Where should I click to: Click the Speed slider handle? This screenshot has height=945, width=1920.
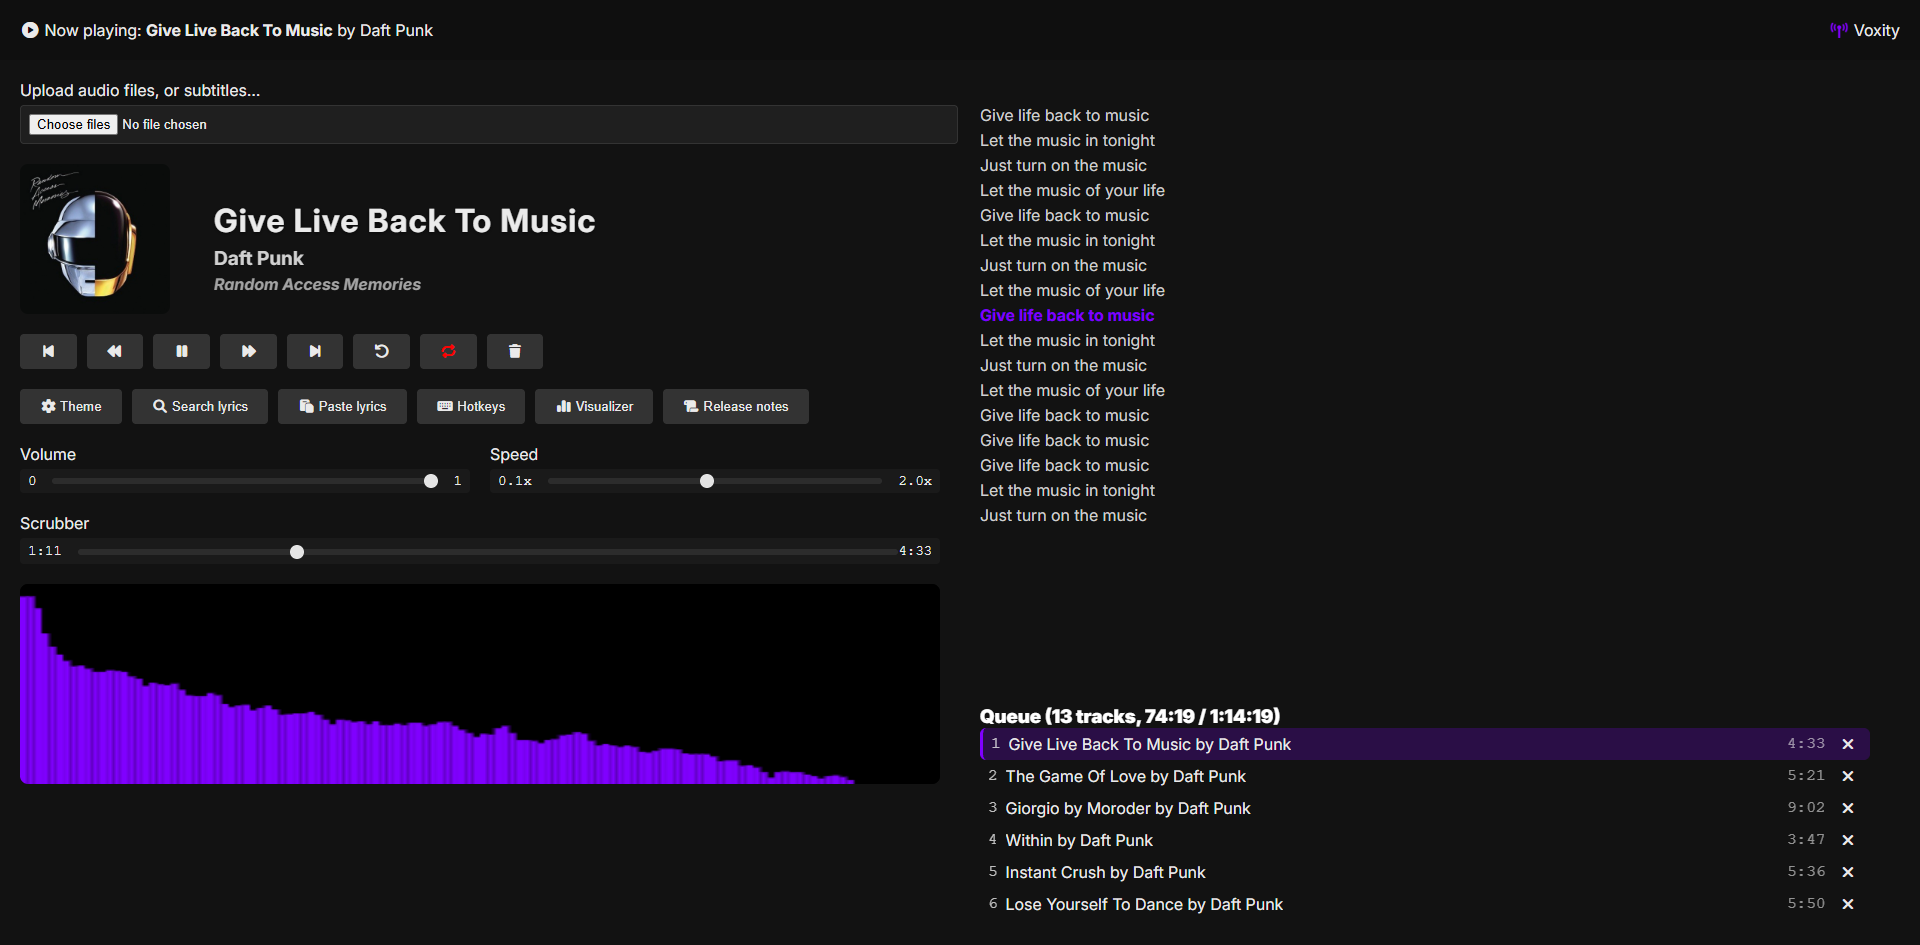(x=707, y=481)
